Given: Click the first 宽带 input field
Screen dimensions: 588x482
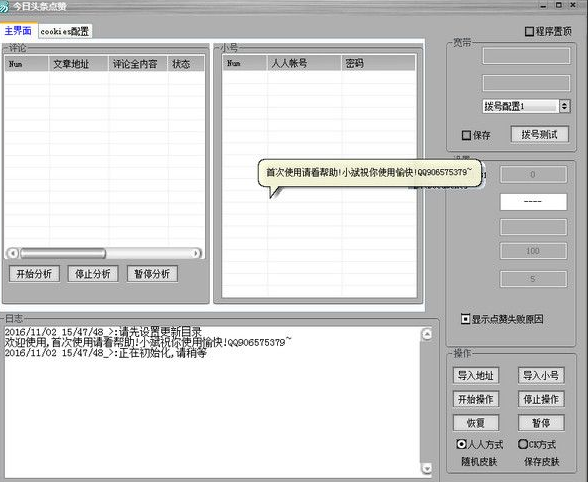Looking at the screenshot, I should coord(526,56).
